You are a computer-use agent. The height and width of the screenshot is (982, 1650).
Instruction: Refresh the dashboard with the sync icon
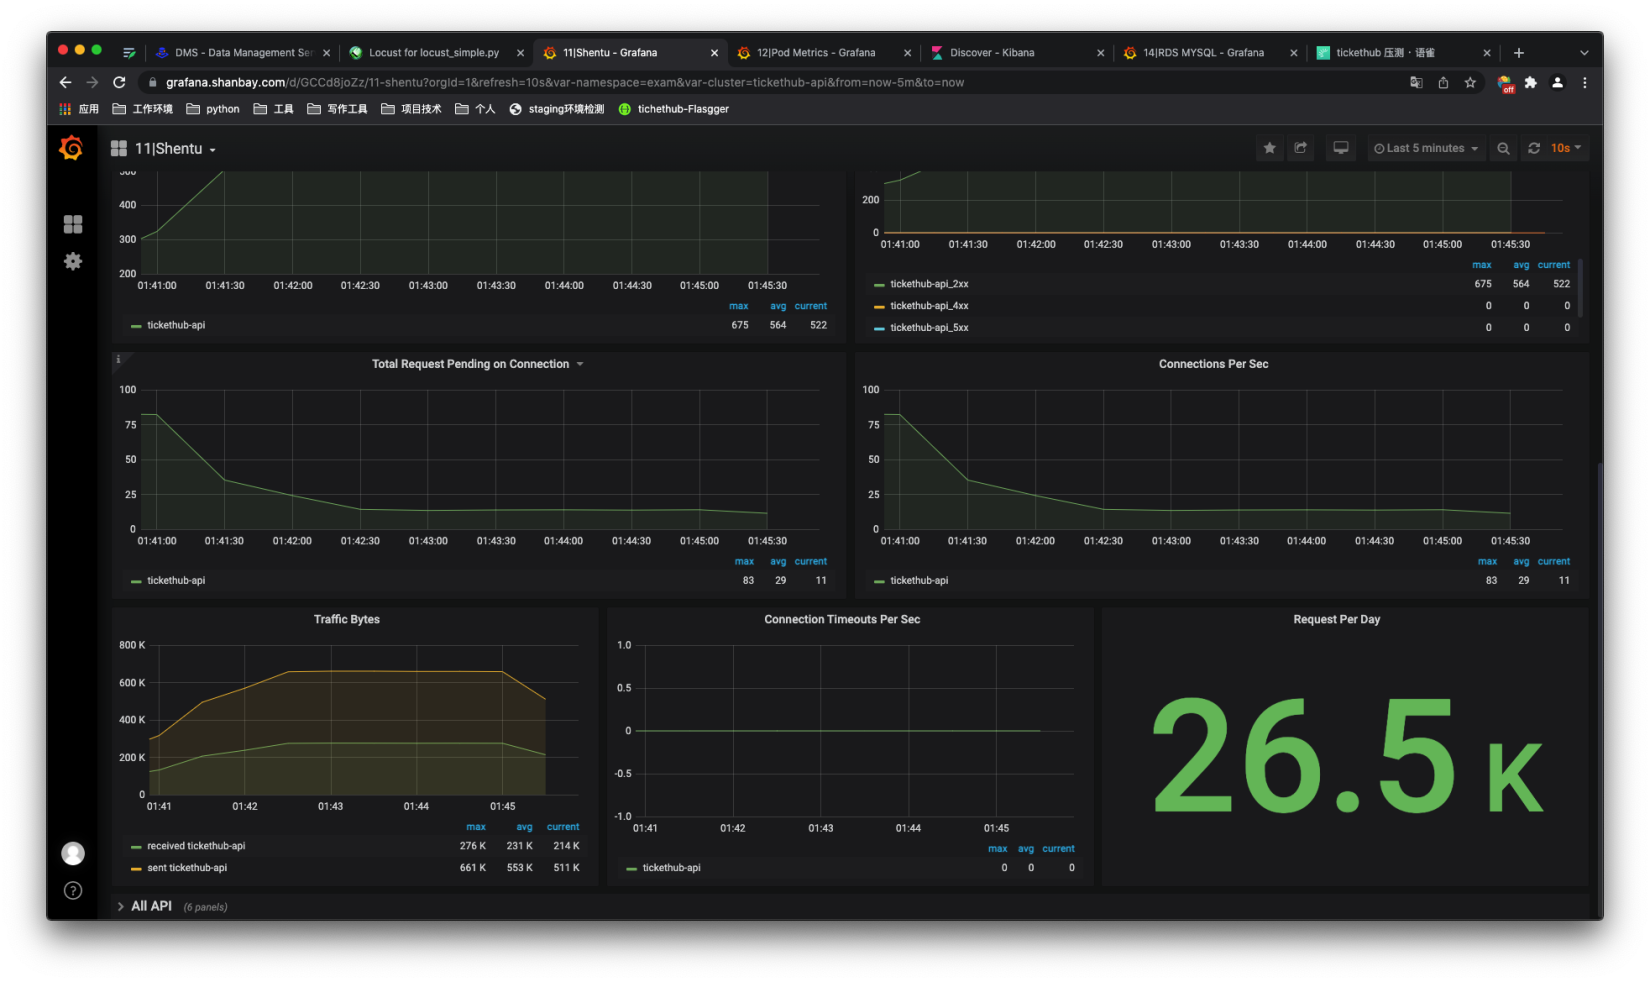[1534, 148]
